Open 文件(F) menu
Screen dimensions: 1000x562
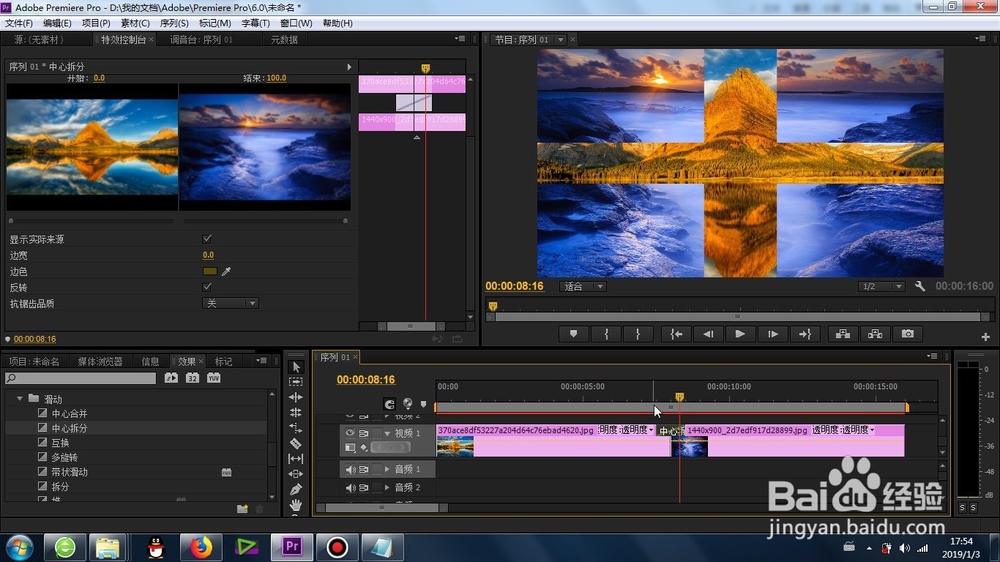pyautogui.click(x=18, y=23)
